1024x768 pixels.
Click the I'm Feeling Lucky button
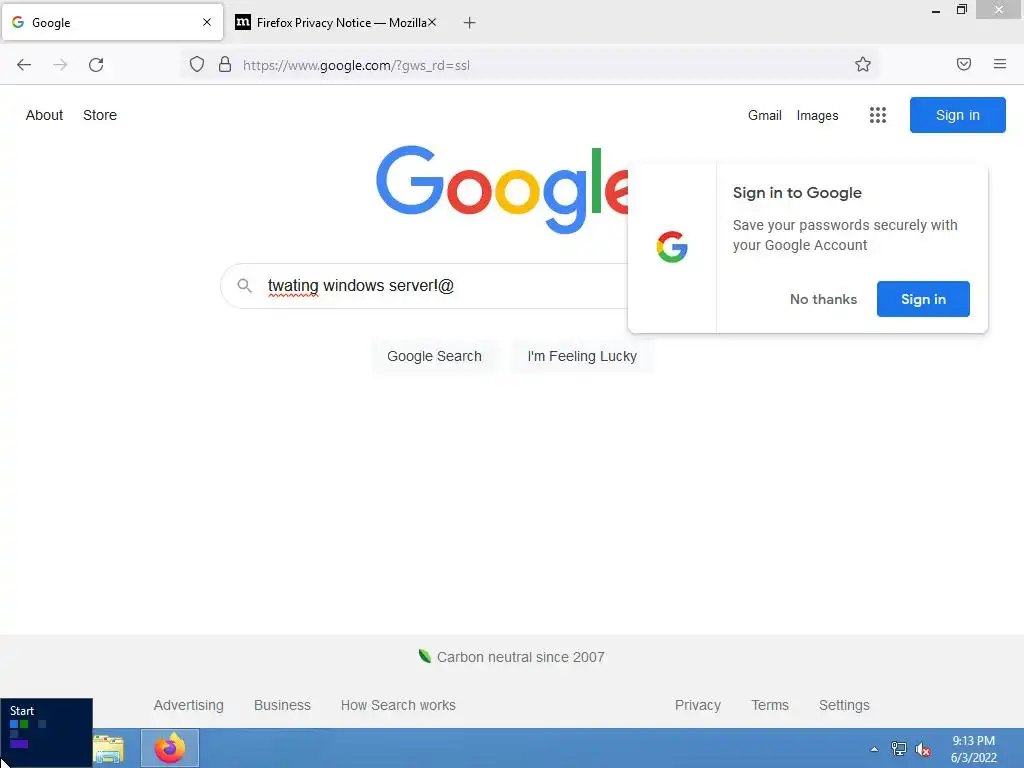point(582,356)
